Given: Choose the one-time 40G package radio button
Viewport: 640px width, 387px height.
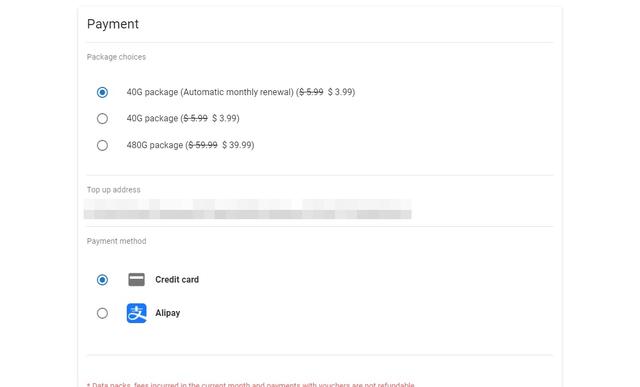Looking at the screenshot, I should pos(102,118).
